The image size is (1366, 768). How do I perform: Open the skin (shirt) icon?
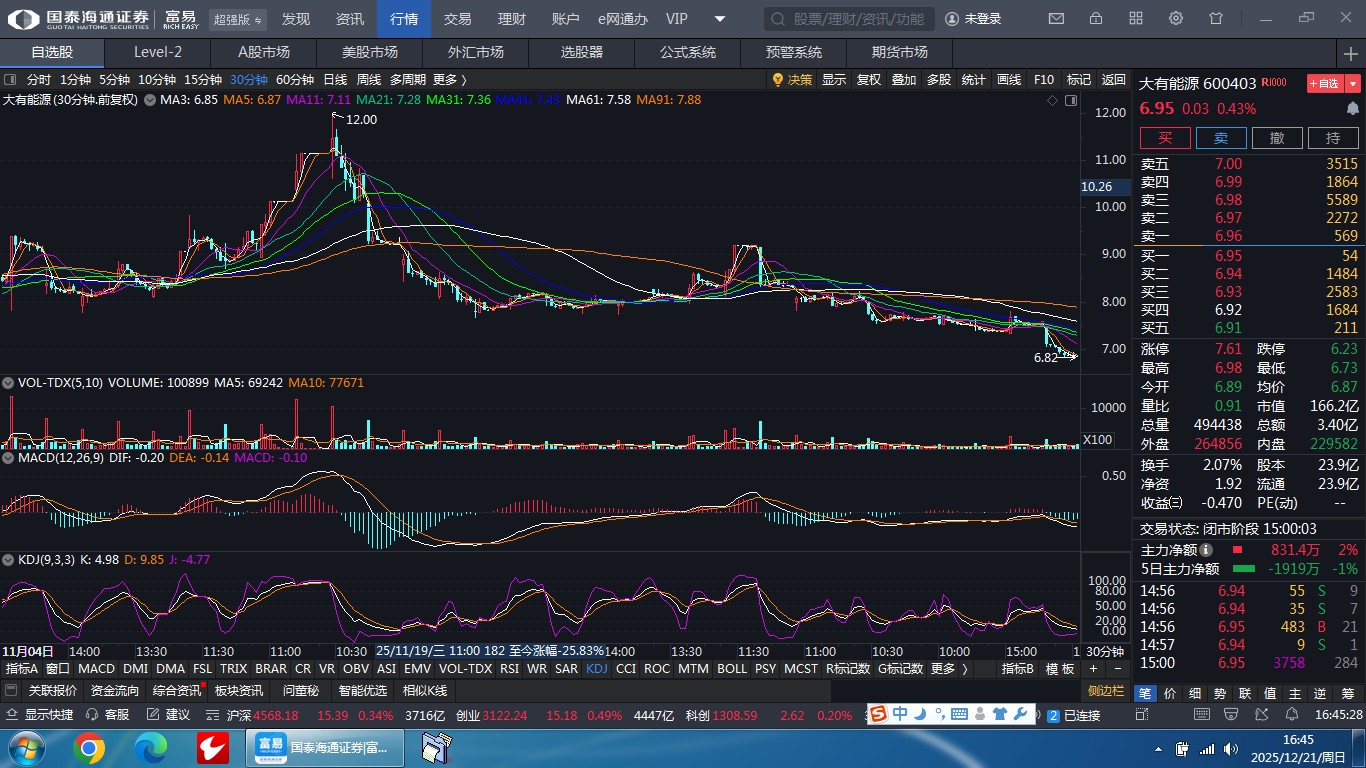(1216, 19)
